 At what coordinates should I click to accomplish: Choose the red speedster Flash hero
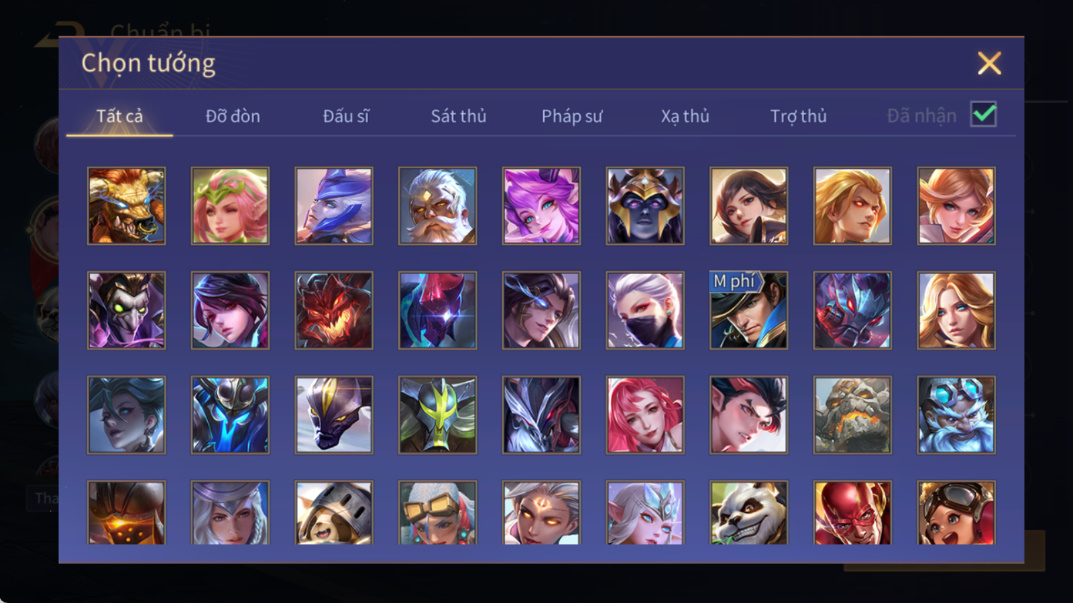[x=852, y=513]
